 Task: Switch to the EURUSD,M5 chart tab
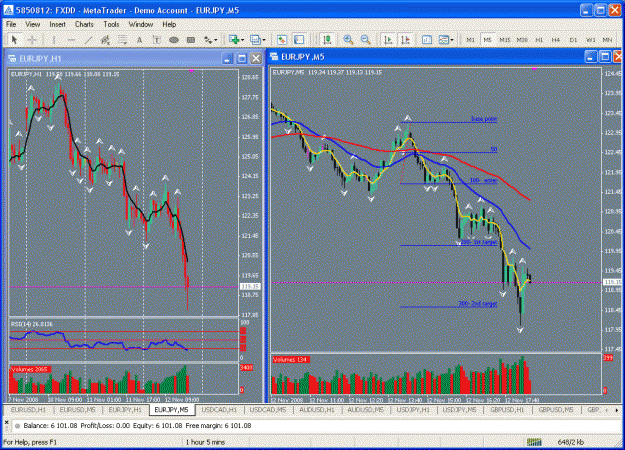tap(77, 410)
